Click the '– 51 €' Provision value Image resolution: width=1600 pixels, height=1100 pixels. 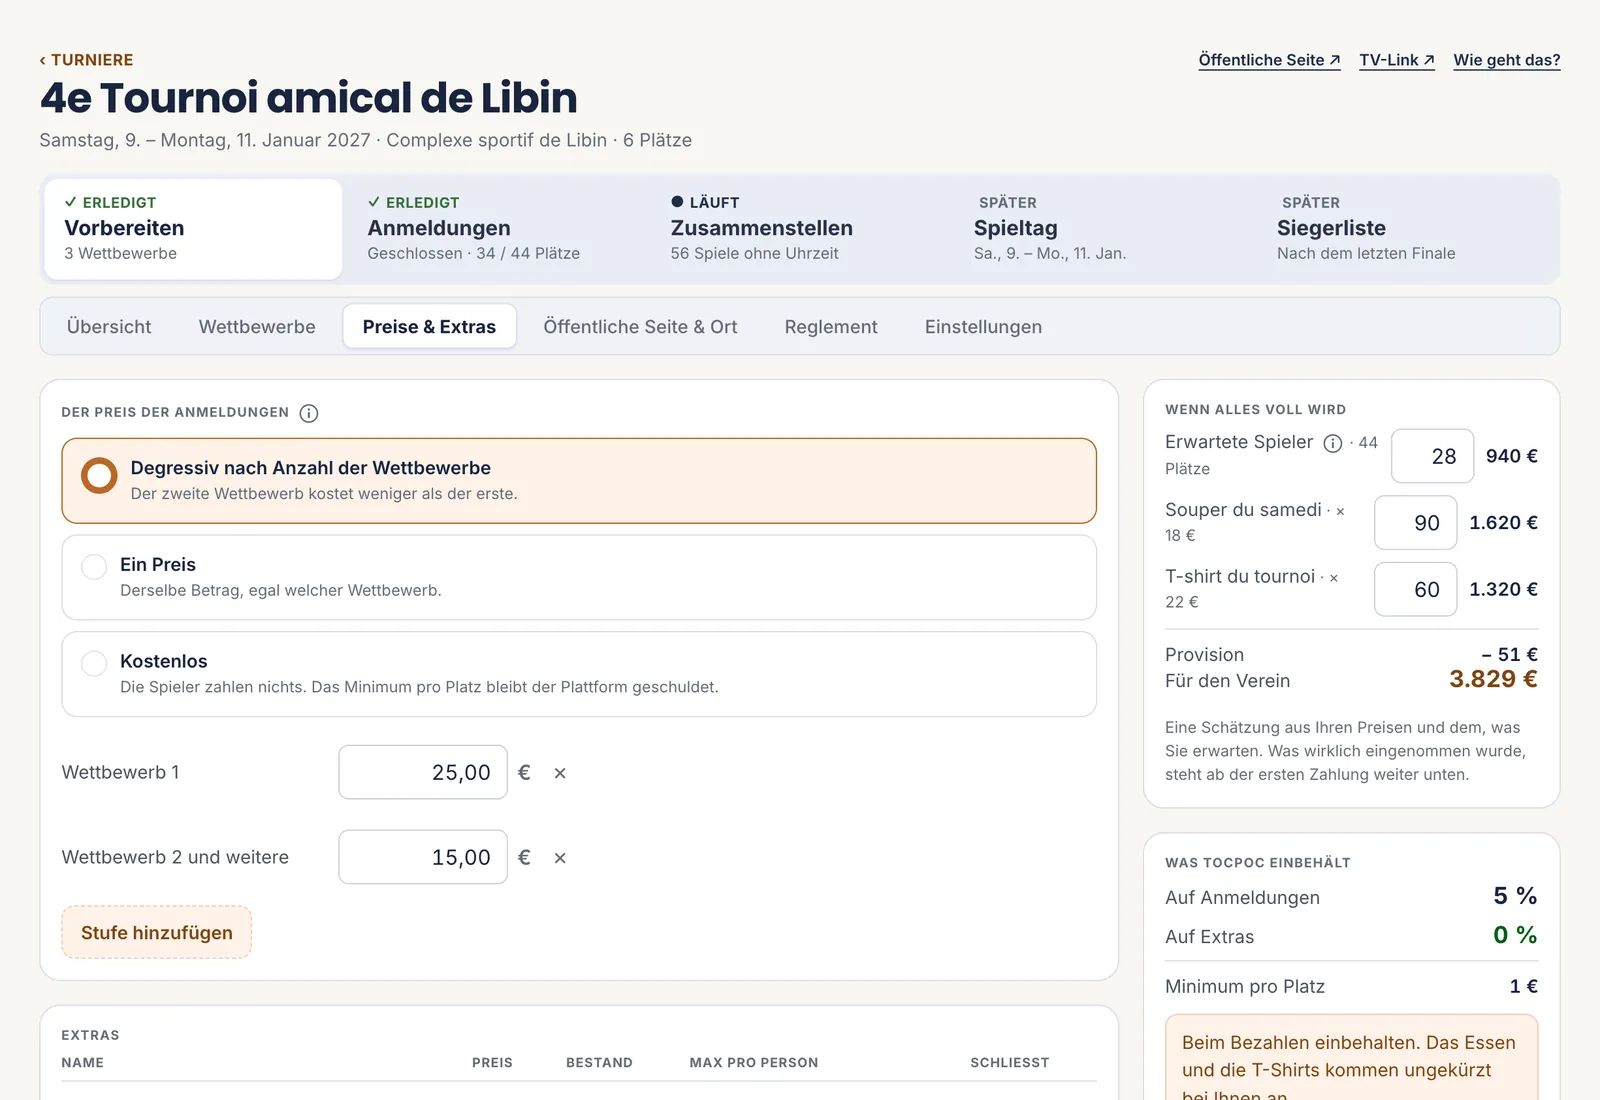(1510, 655)
